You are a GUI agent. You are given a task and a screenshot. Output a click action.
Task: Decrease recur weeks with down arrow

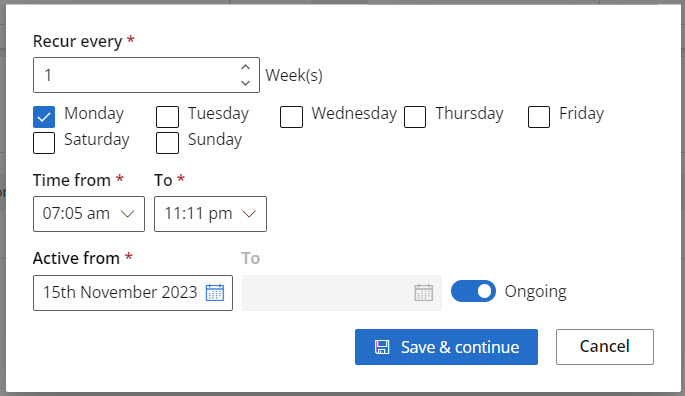pos(246,83)
